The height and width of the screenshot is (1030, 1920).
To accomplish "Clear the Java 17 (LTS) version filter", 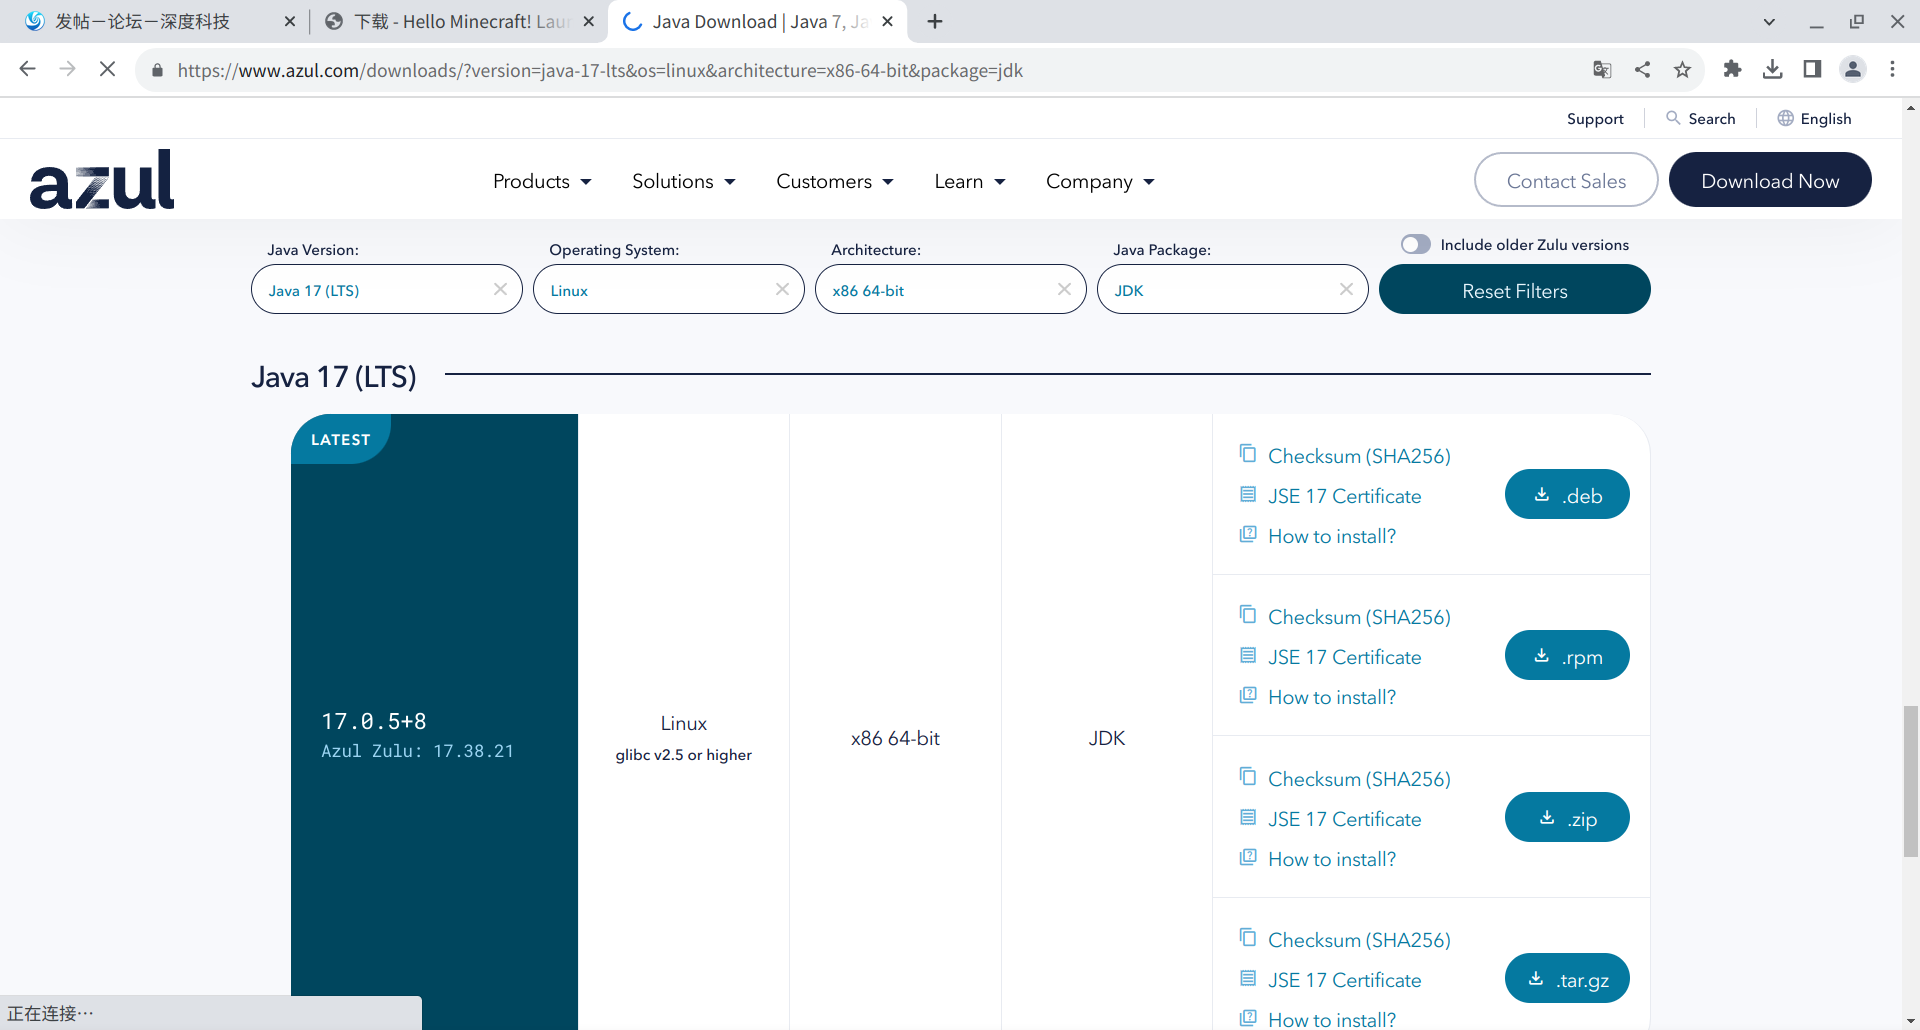I will [x=500, y=290].
